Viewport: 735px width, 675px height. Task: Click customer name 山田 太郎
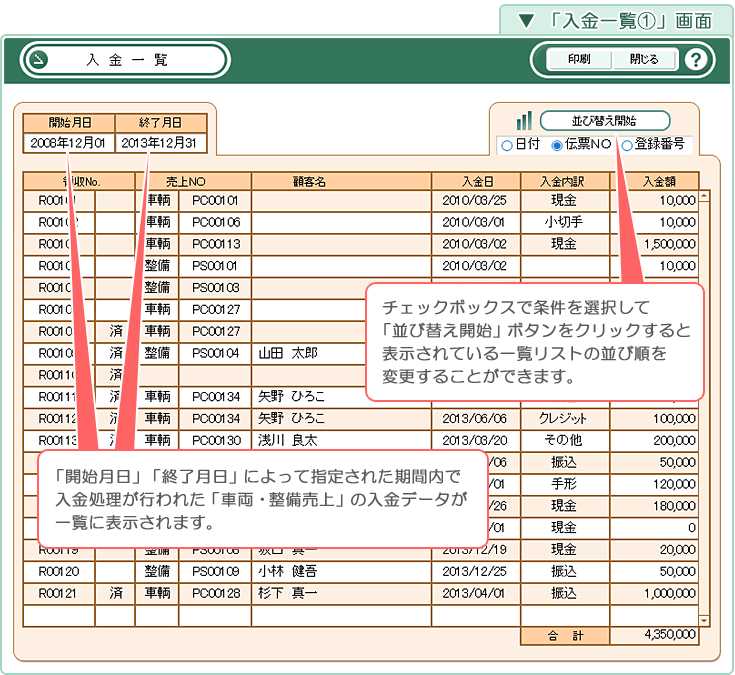coord(288,353)
